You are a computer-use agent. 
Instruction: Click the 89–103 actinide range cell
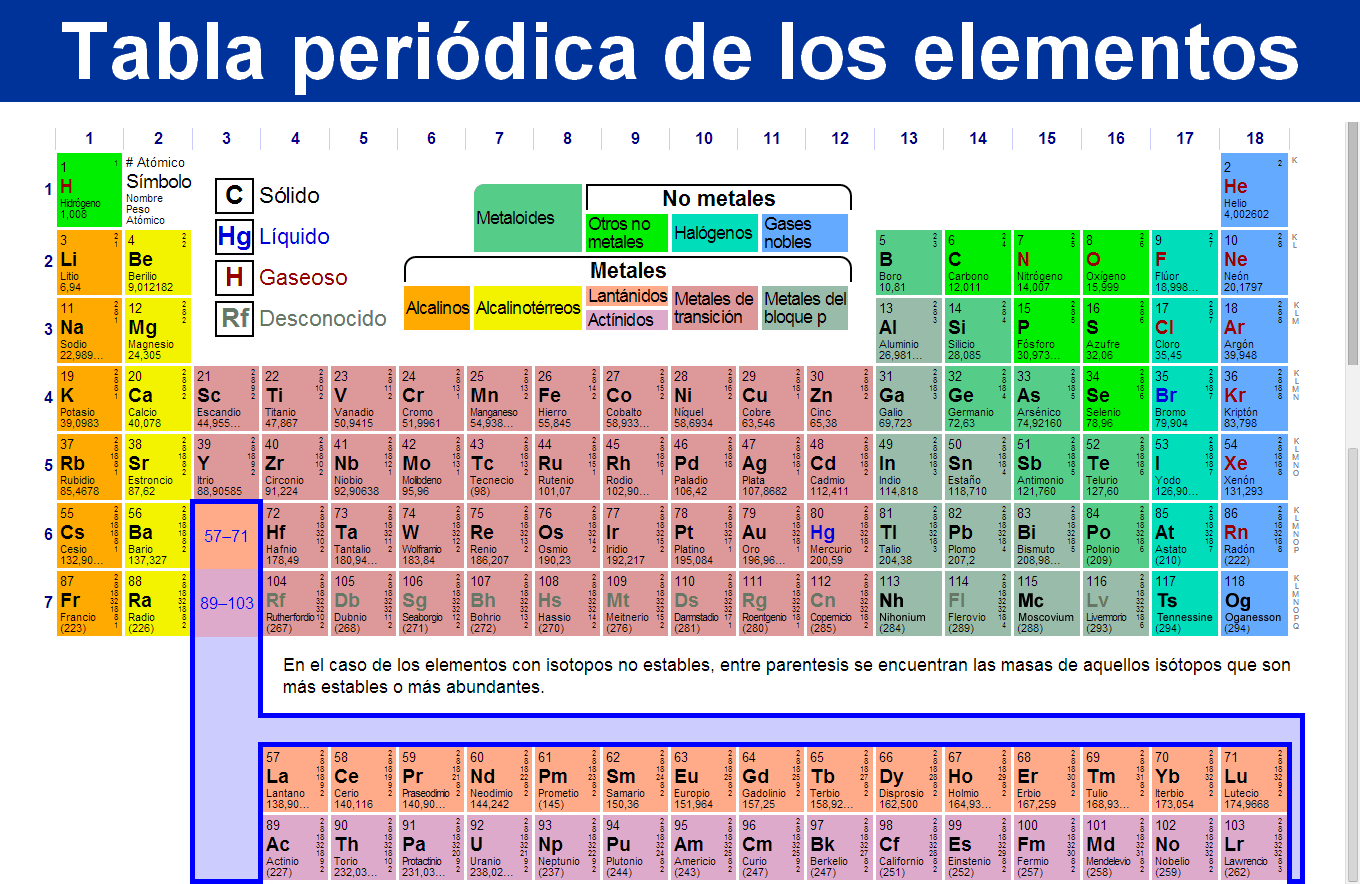[x=225, y=603]
